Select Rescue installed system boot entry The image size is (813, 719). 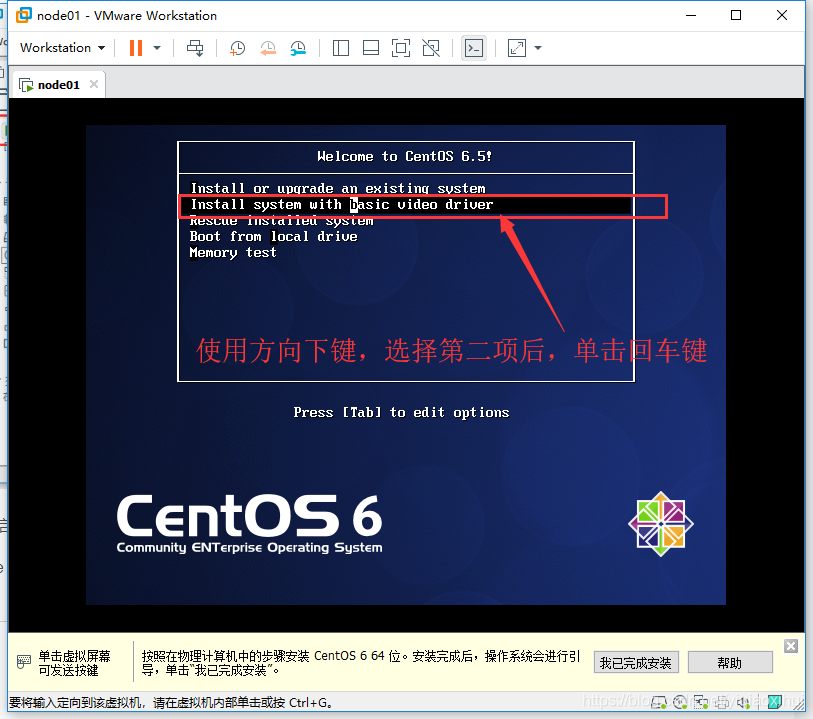pyautogui.click(x=282, y=221)
